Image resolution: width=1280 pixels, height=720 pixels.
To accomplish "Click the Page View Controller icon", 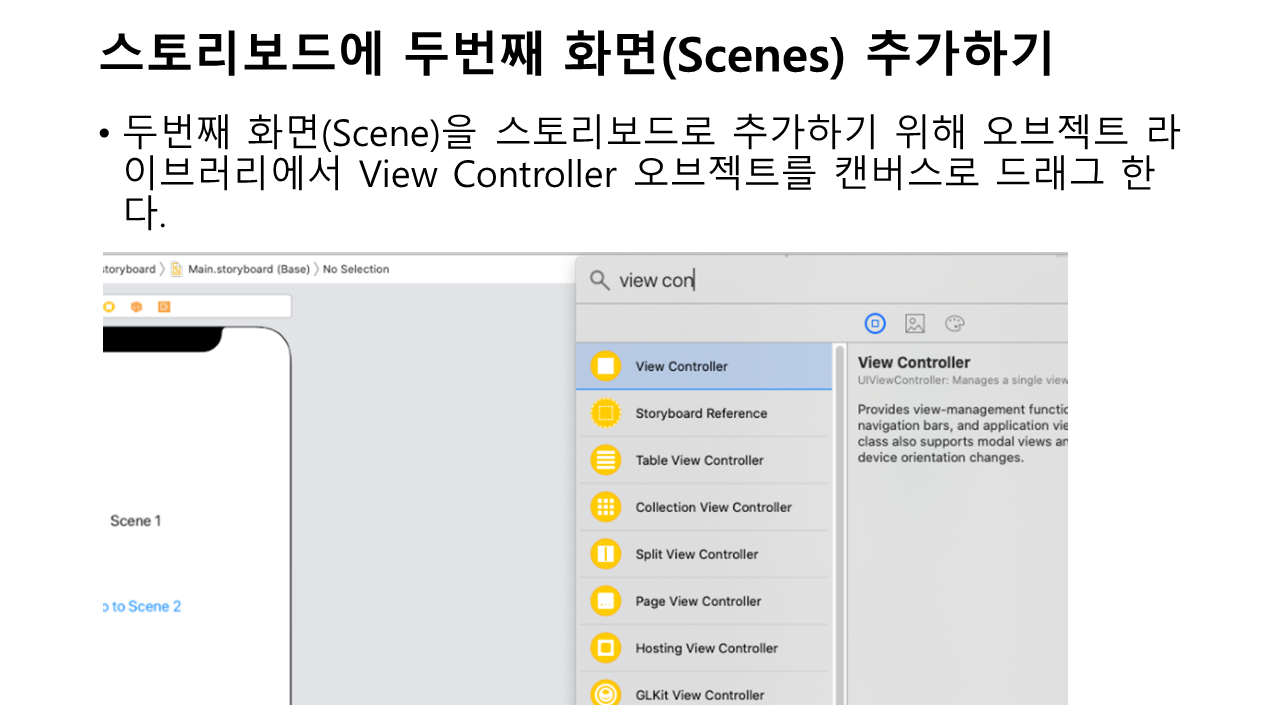I will click(605, 601).
